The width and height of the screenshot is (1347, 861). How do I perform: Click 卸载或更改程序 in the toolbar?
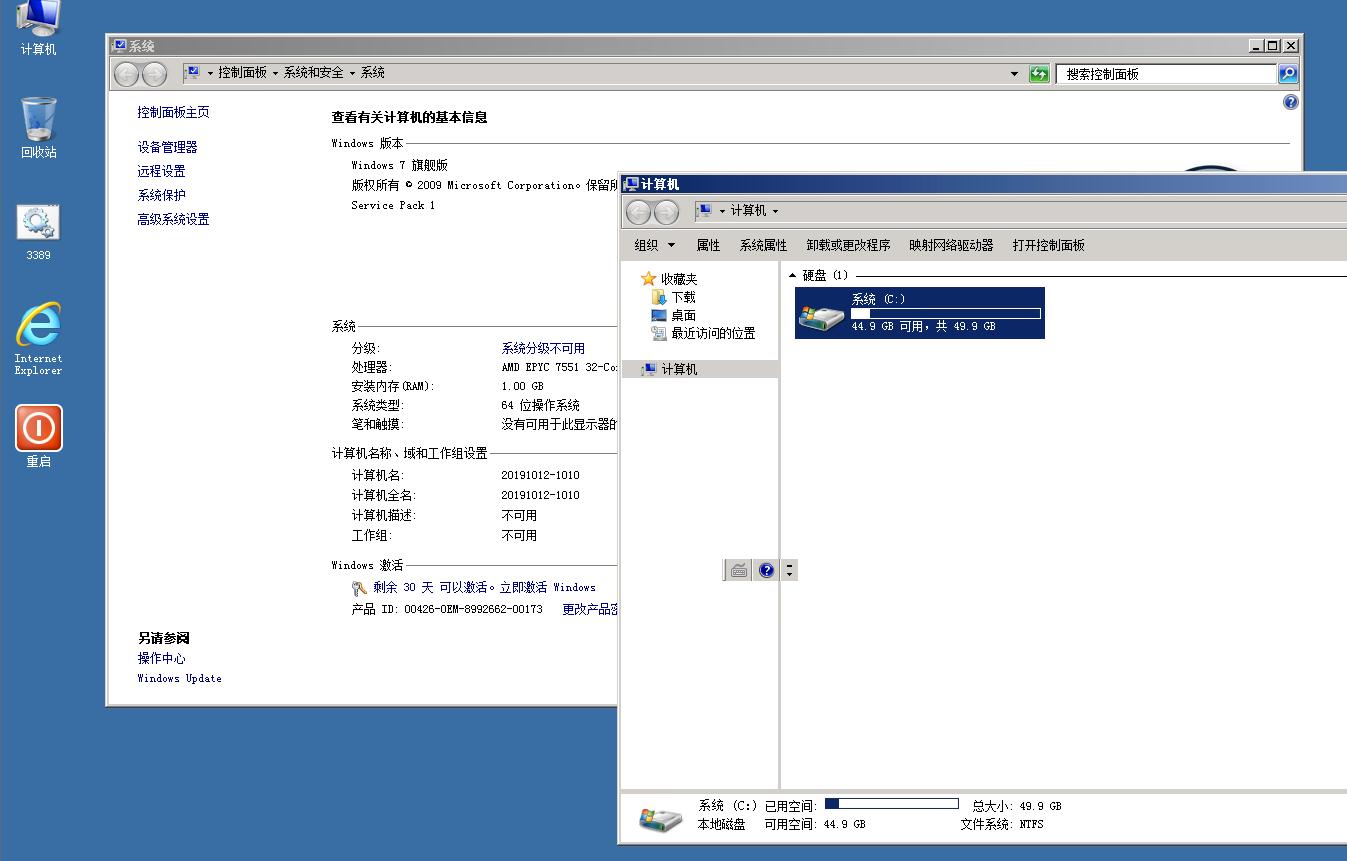tap(848, 245)
